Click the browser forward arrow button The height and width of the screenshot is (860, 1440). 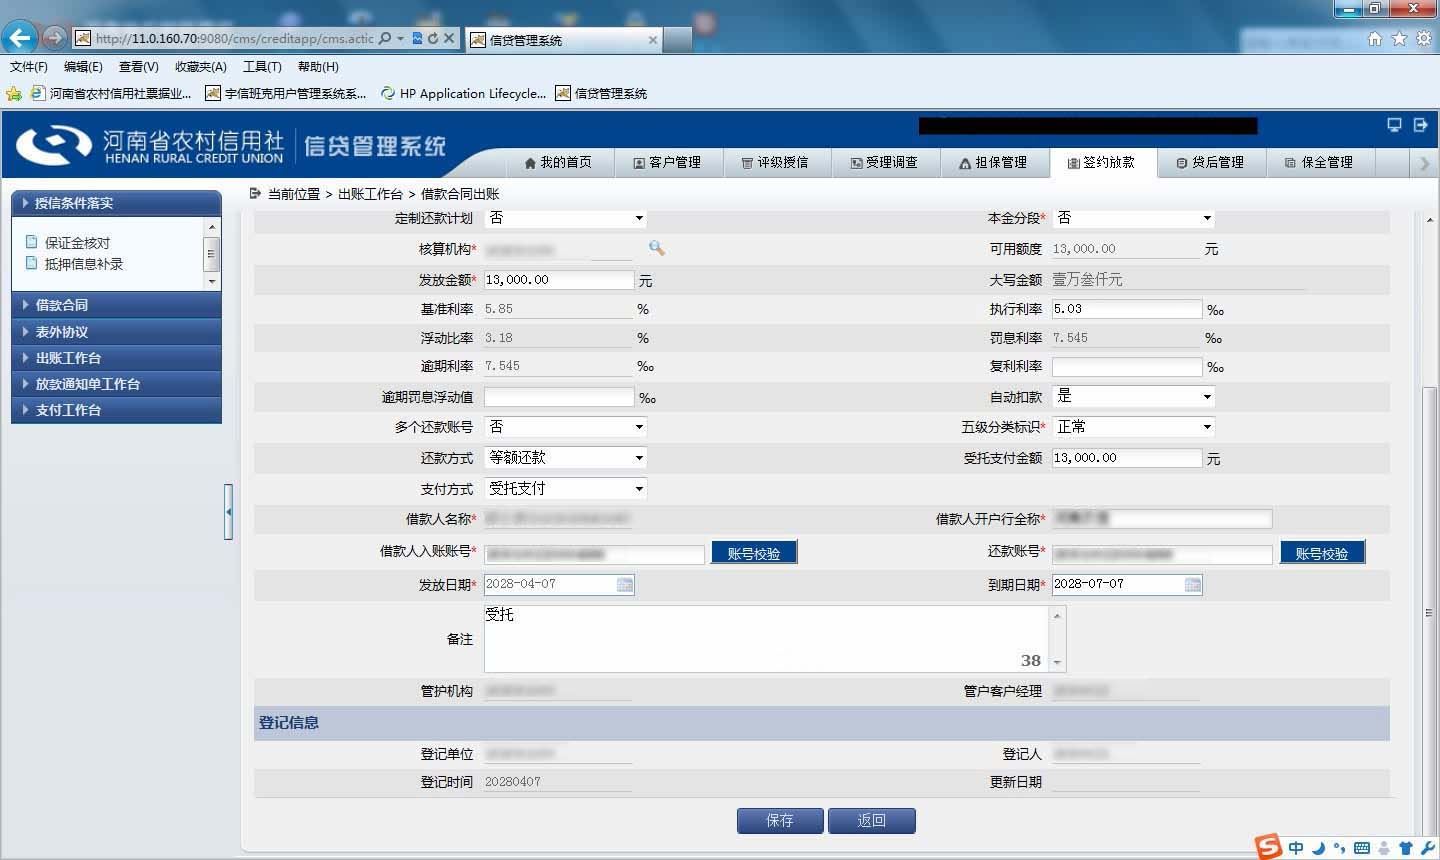[x=54, y=38]
